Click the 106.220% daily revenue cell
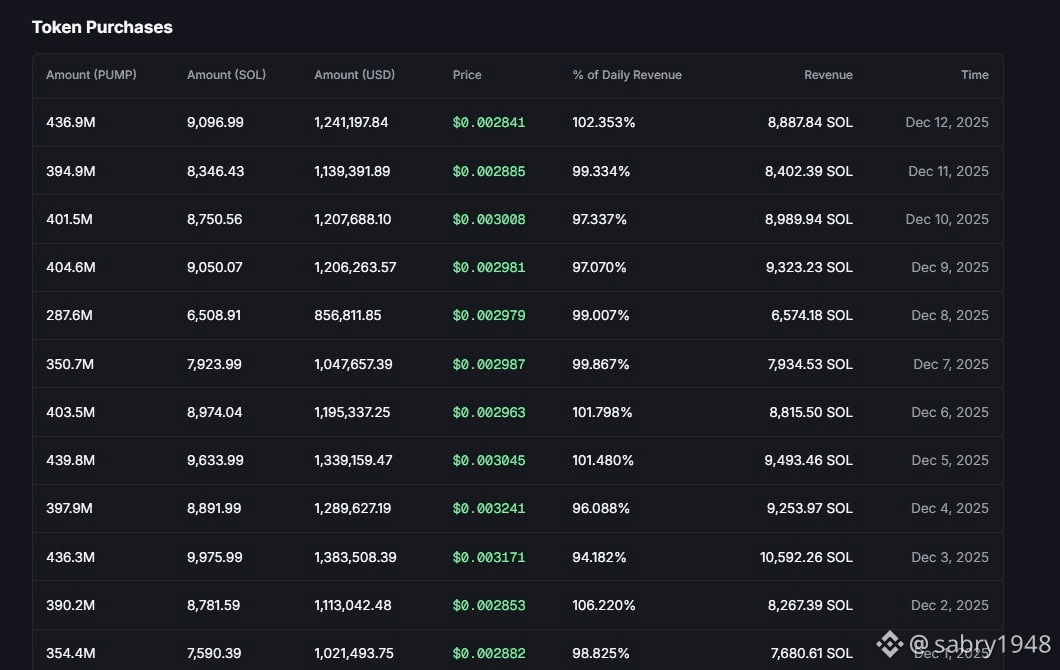 tap(604, 605)
